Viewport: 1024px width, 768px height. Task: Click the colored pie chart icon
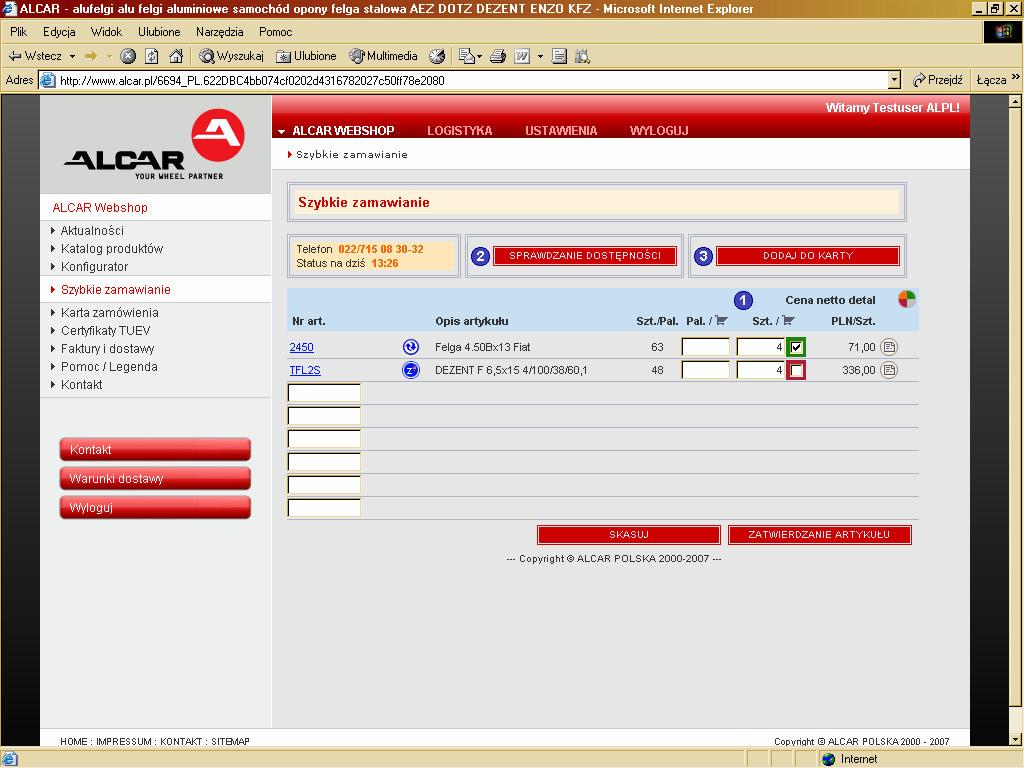(906, 299)
